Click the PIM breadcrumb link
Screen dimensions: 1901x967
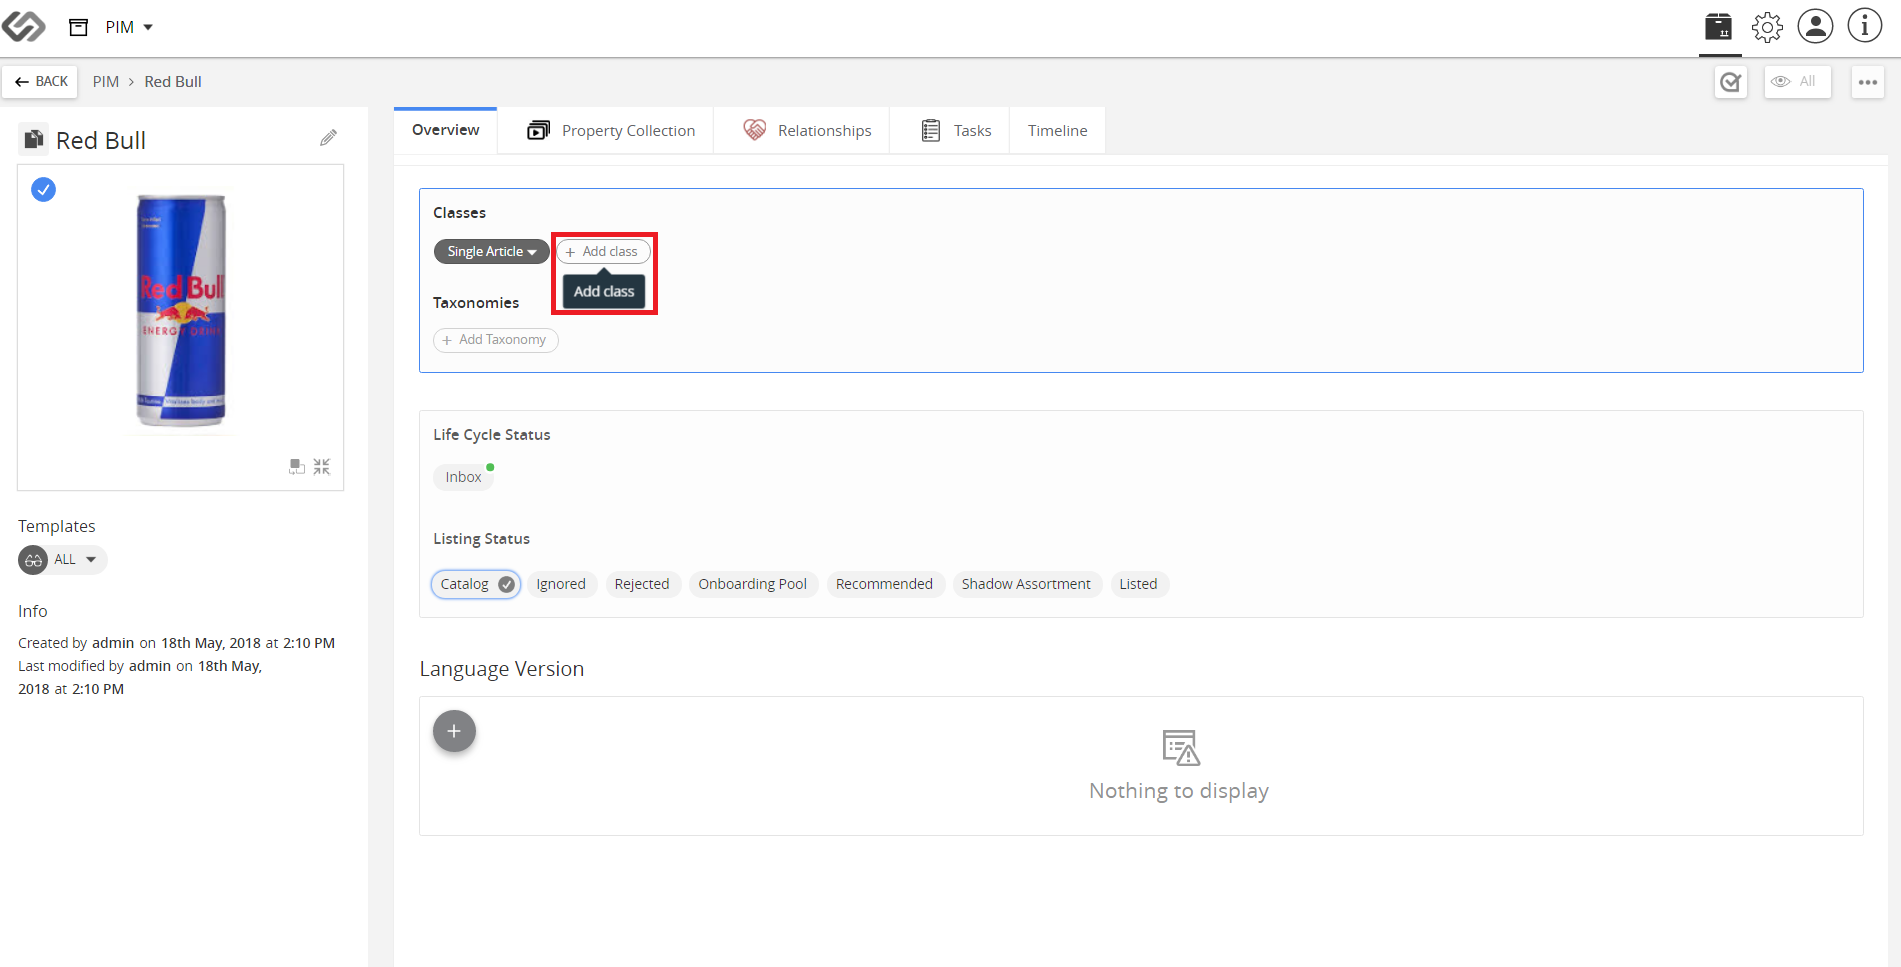pos(106,82)
